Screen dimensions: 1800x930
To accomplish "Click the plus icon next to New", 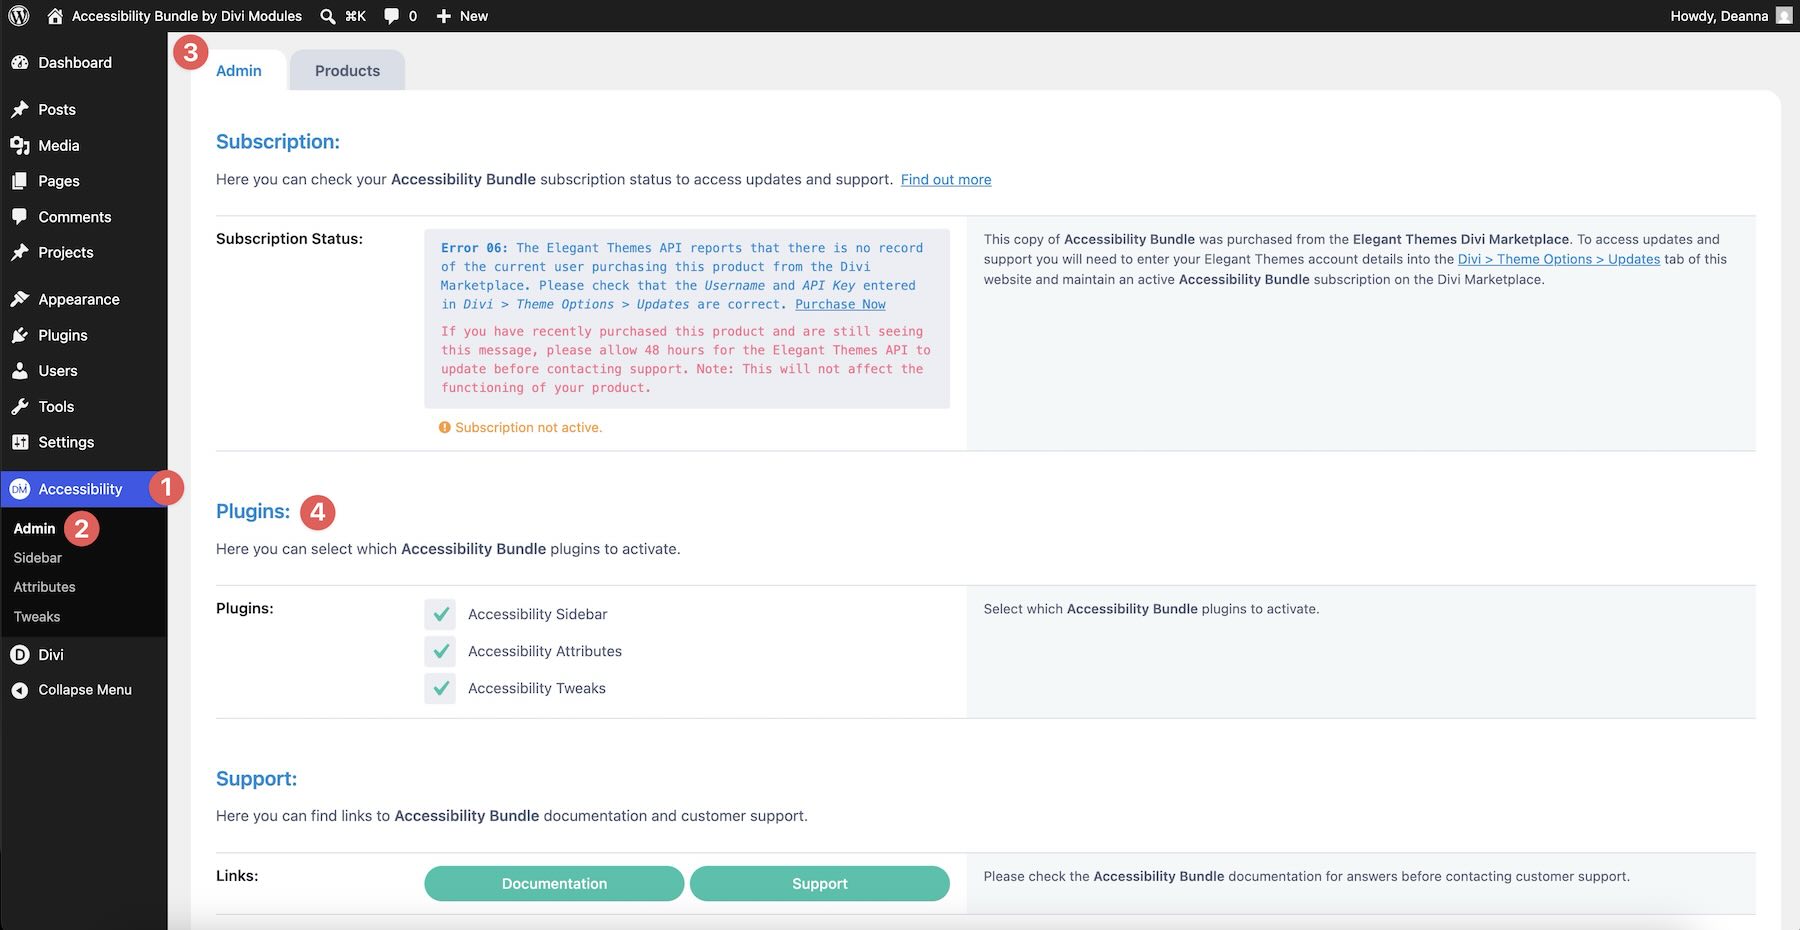I will click(444, 16).
